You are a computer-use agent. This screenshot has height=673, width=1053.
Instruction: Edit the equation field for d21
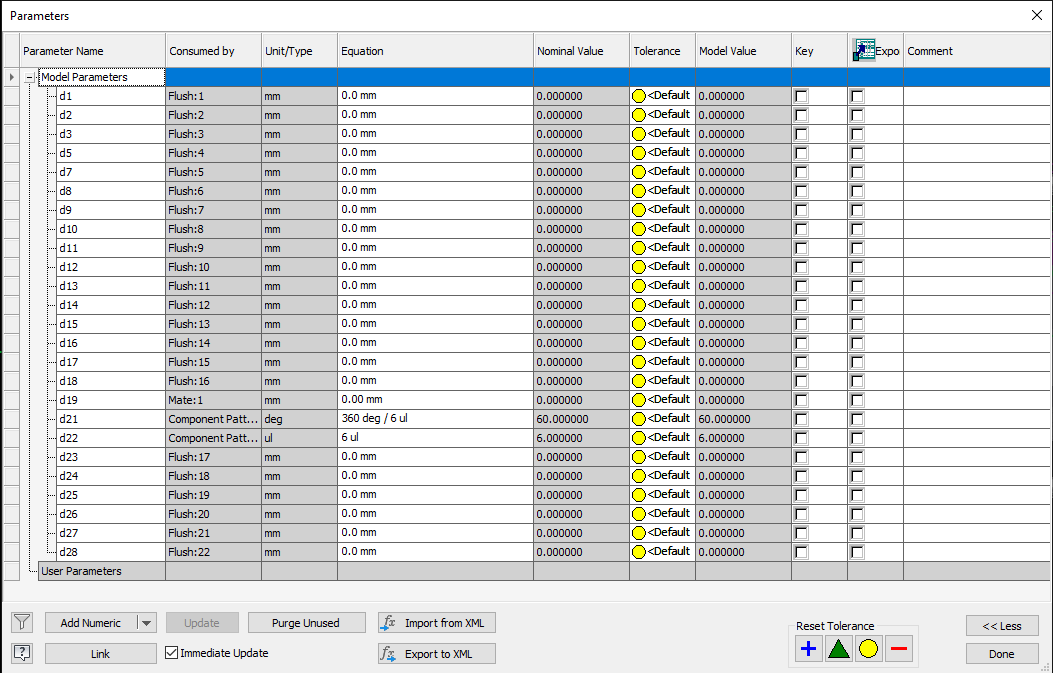(434, 419)
